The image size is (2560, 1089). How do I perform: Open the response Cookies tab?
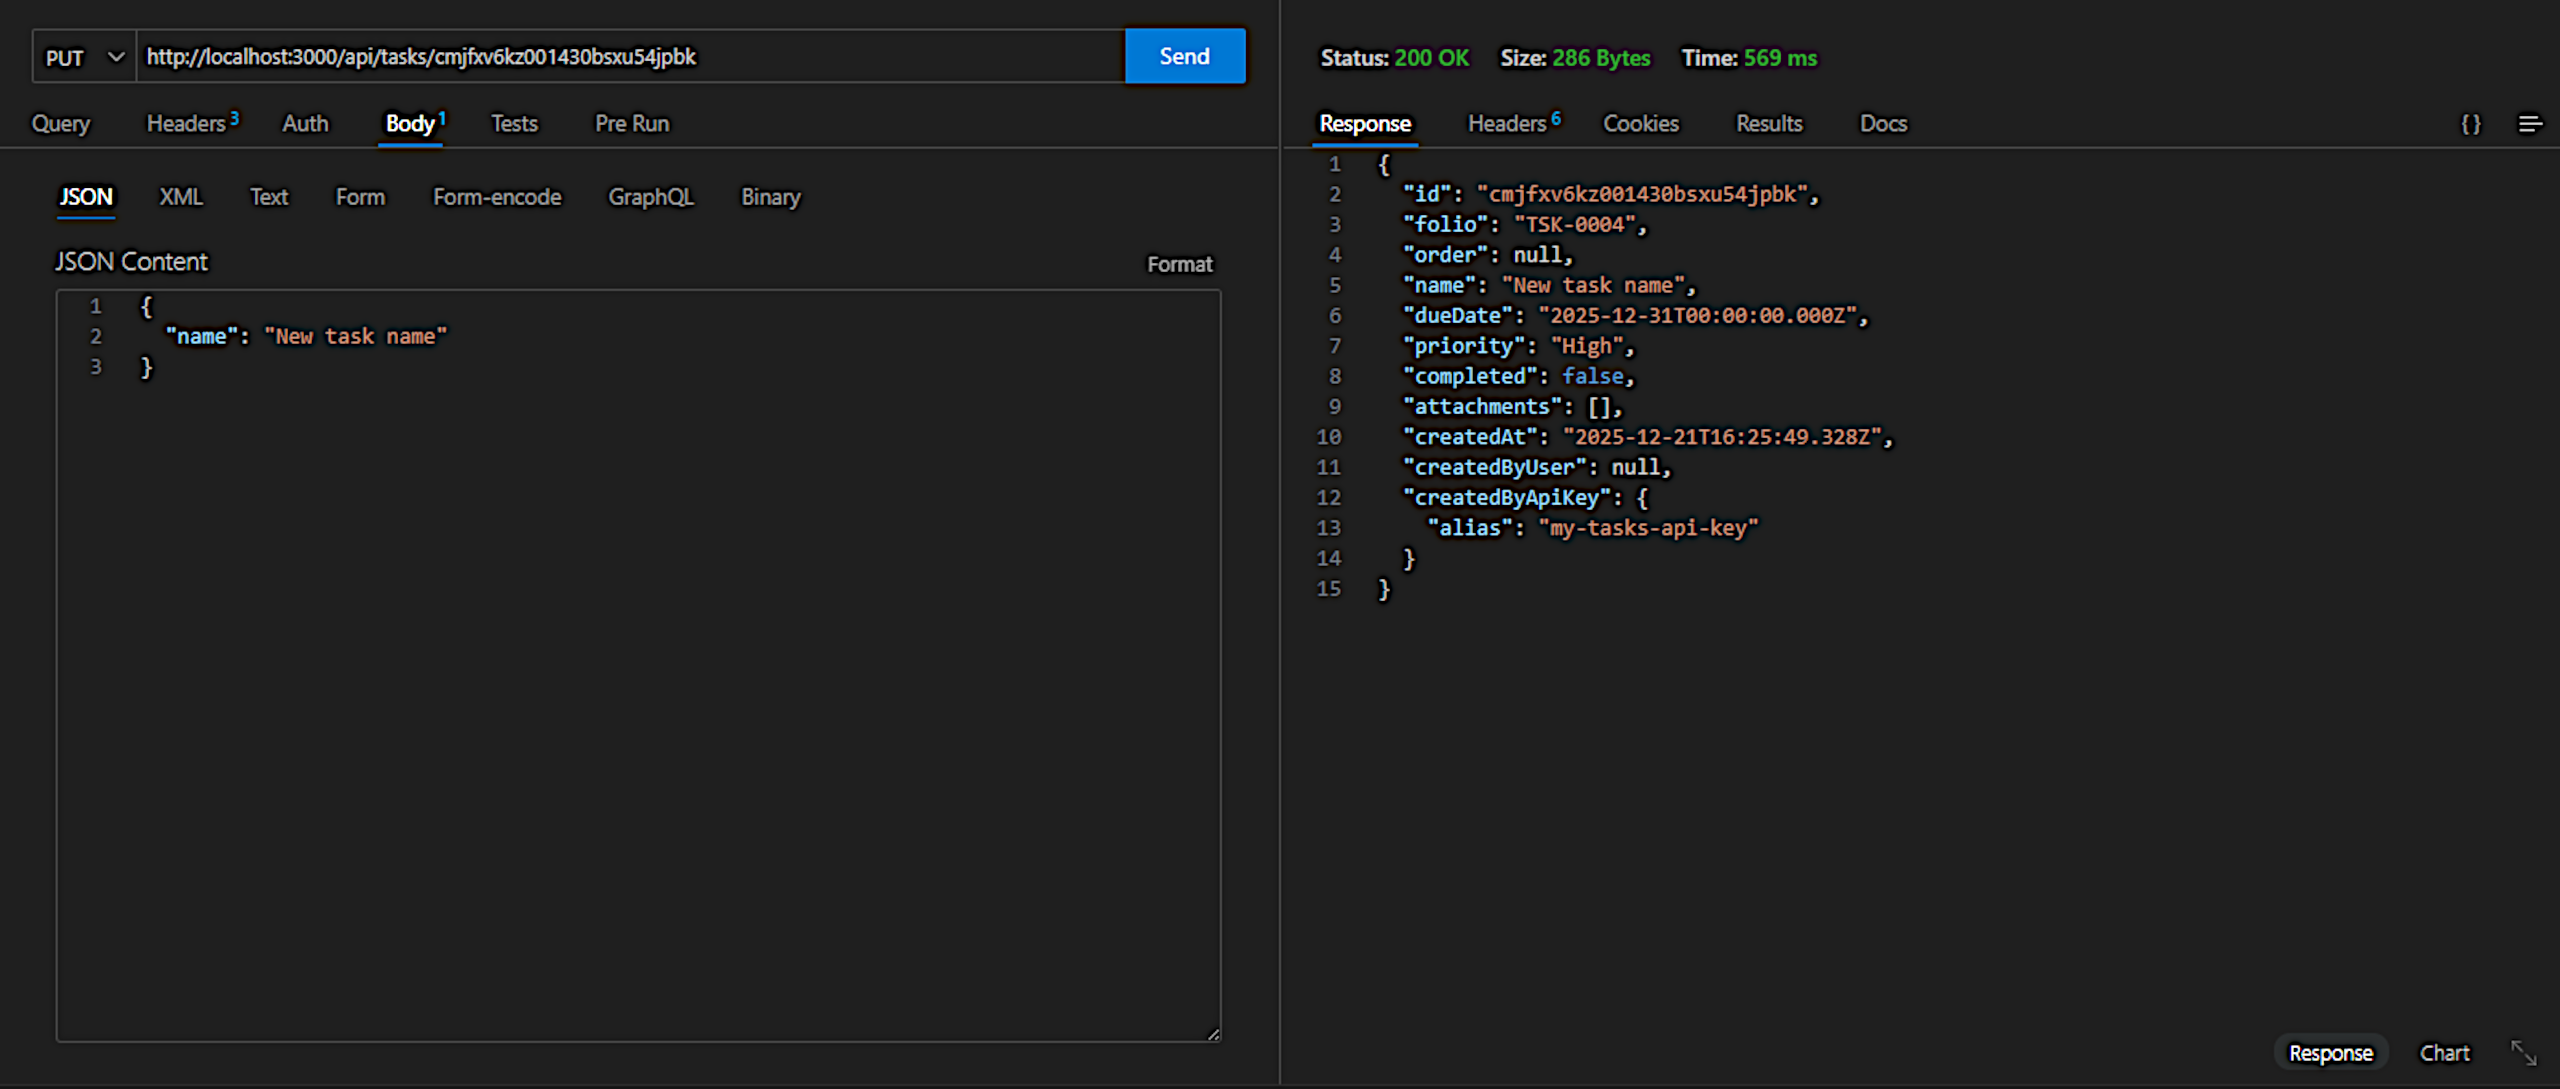(x=1640, y=124)
